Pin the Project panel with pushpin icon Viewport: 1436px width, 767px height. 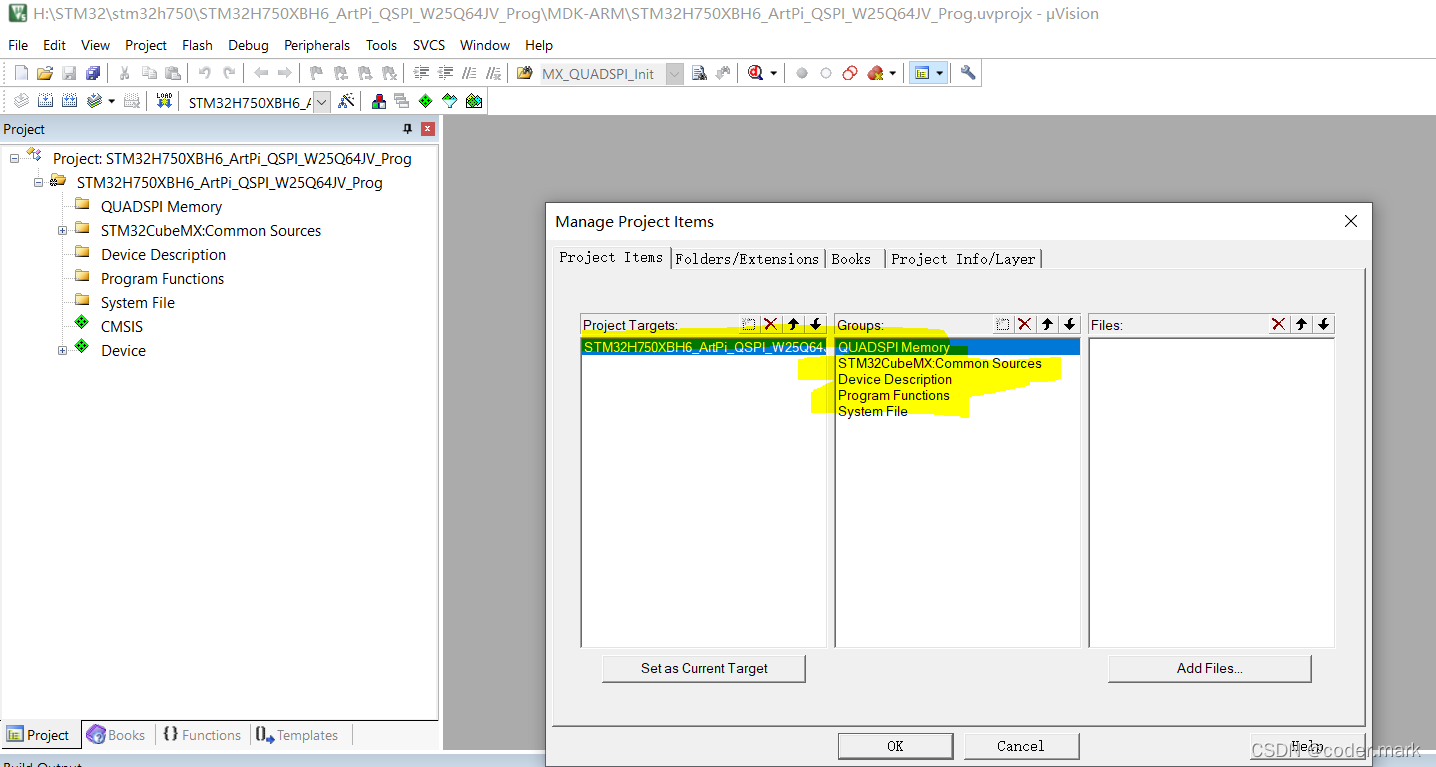tap(407, 129)
